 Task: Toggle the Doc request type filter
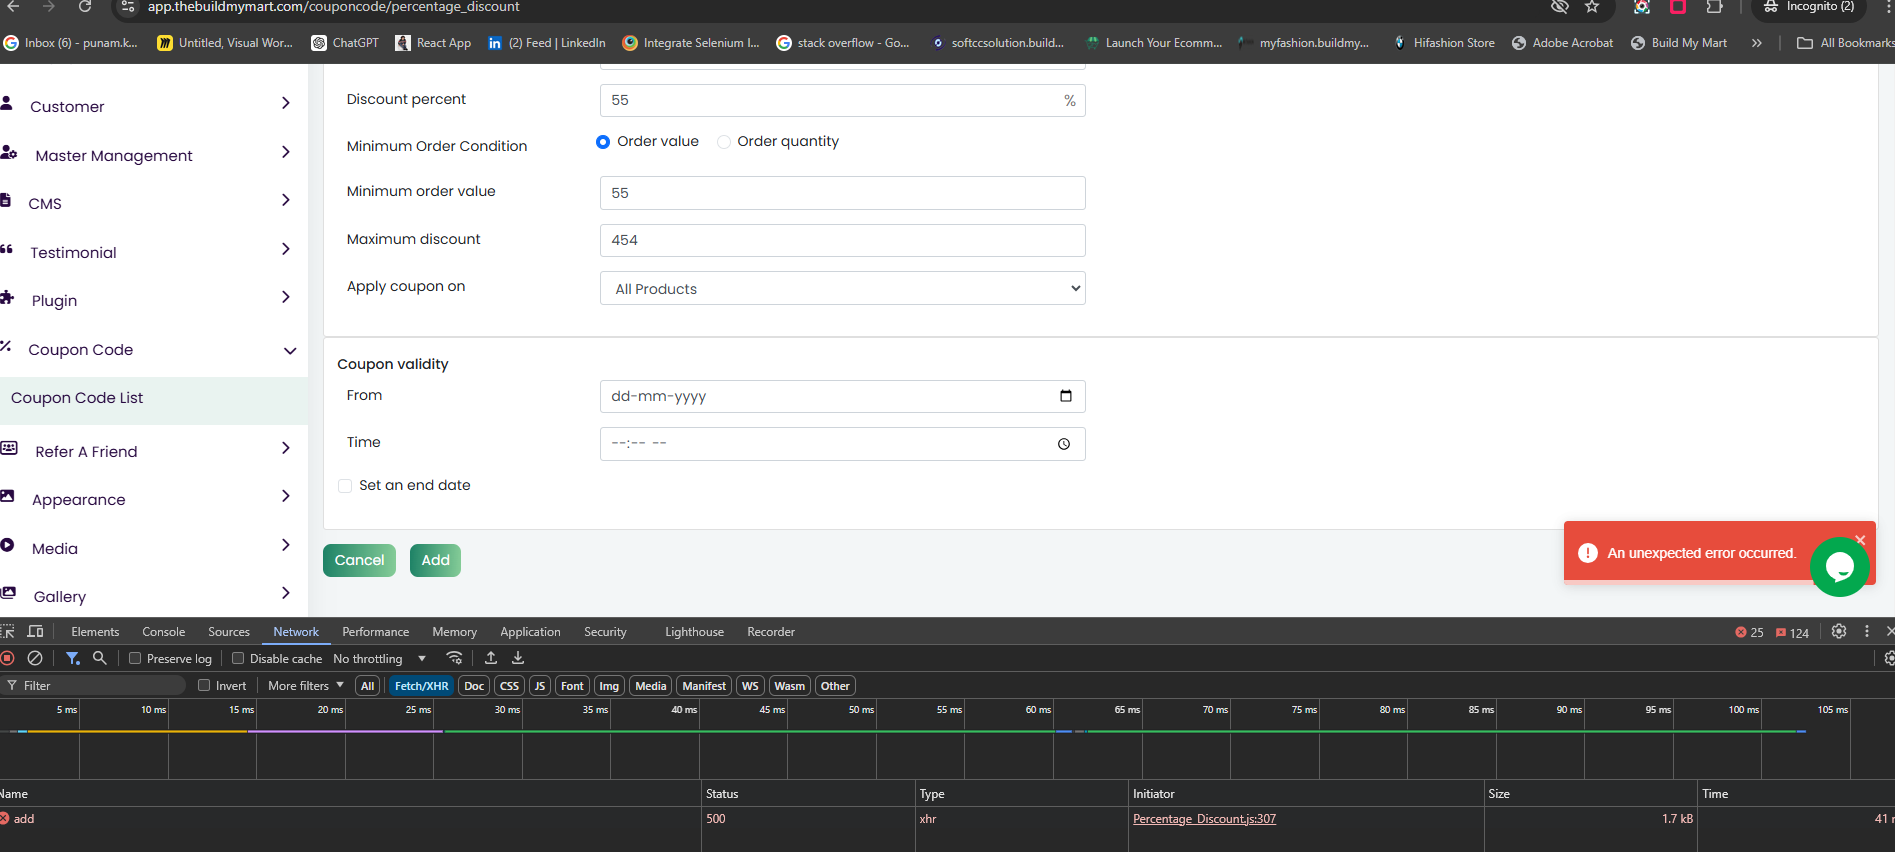coord(474,686)
